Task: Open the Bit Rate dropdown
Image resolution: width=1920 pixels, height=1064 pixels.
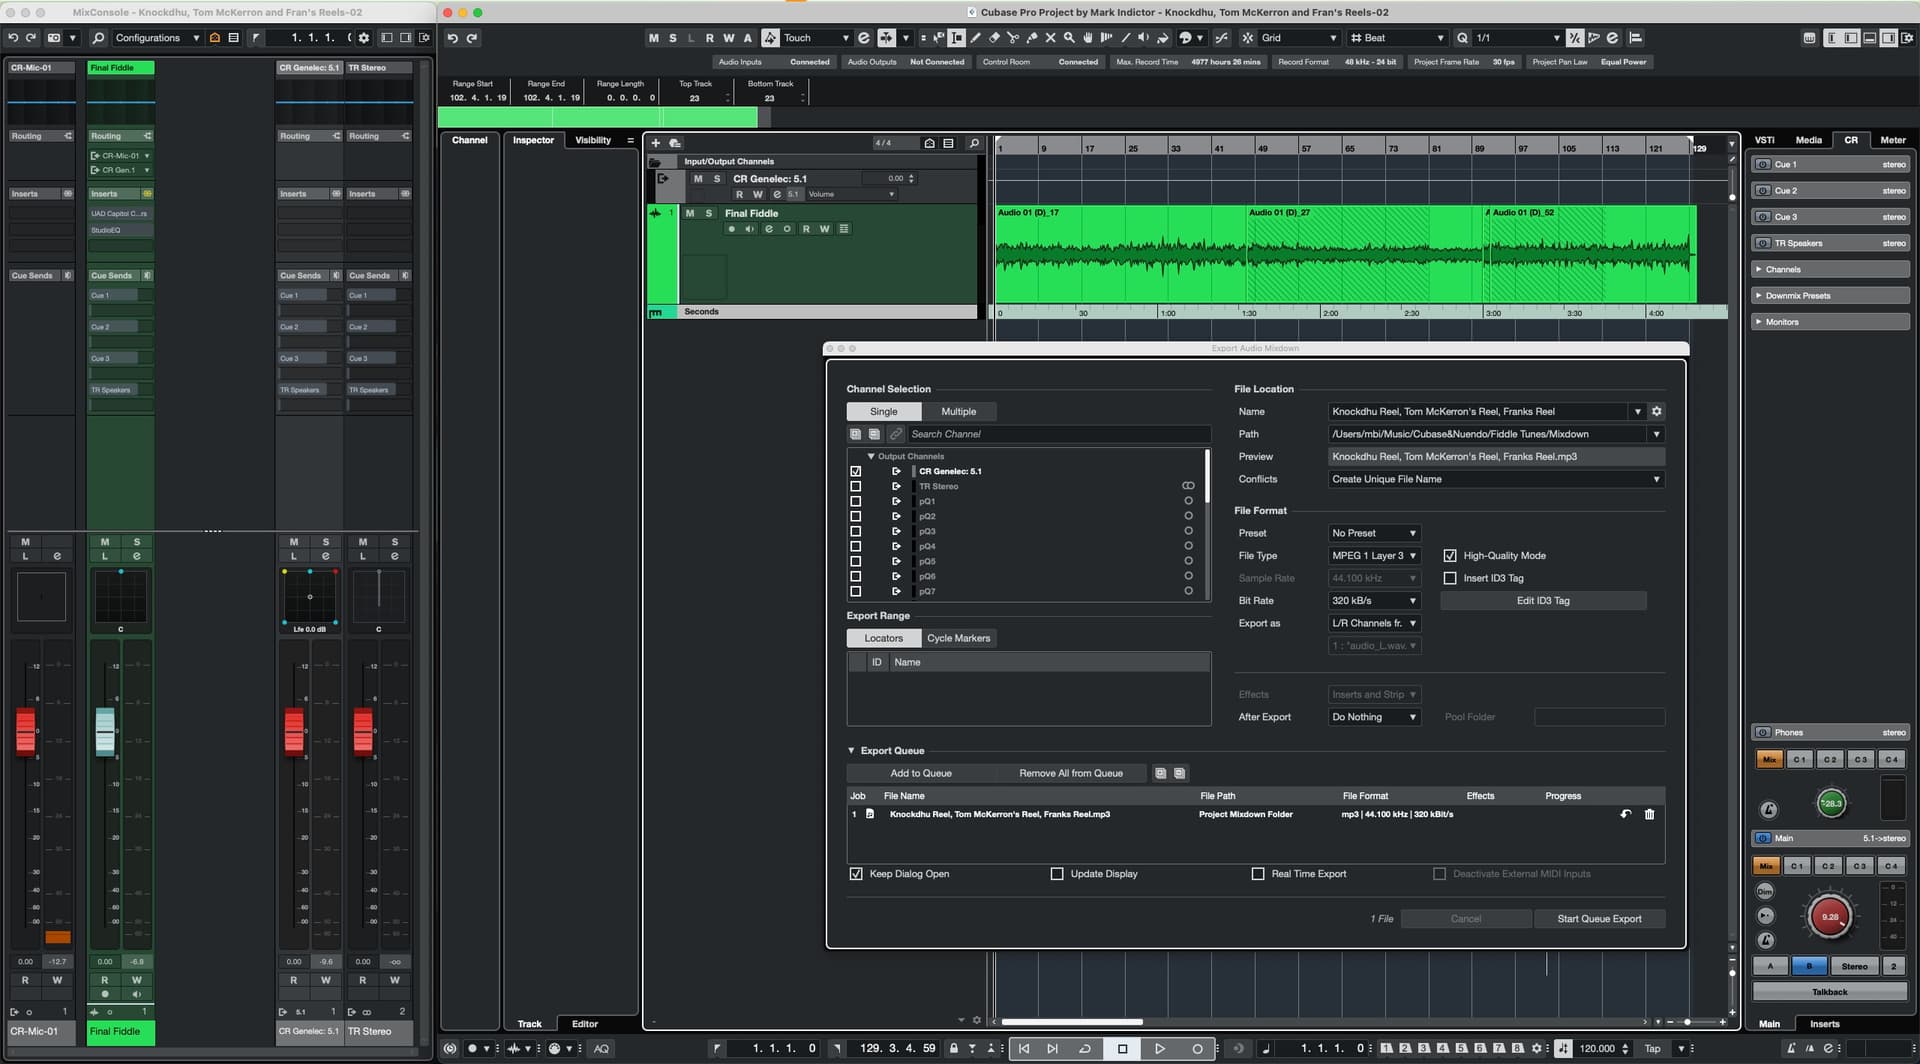Action: click(1374, 601)
